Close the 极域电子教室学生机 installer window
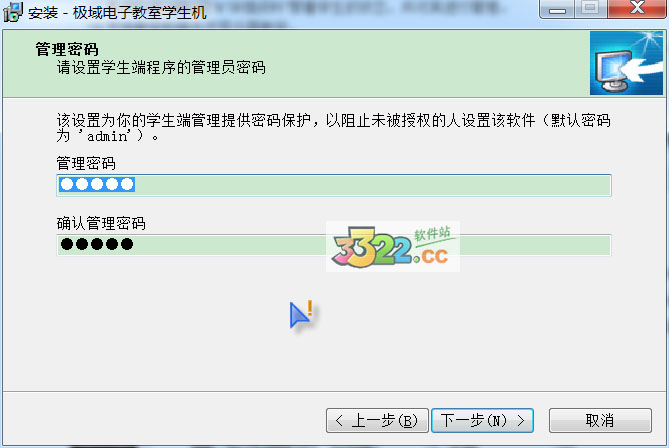The height and width of the screenshot is (448, 669). (637, 9)
